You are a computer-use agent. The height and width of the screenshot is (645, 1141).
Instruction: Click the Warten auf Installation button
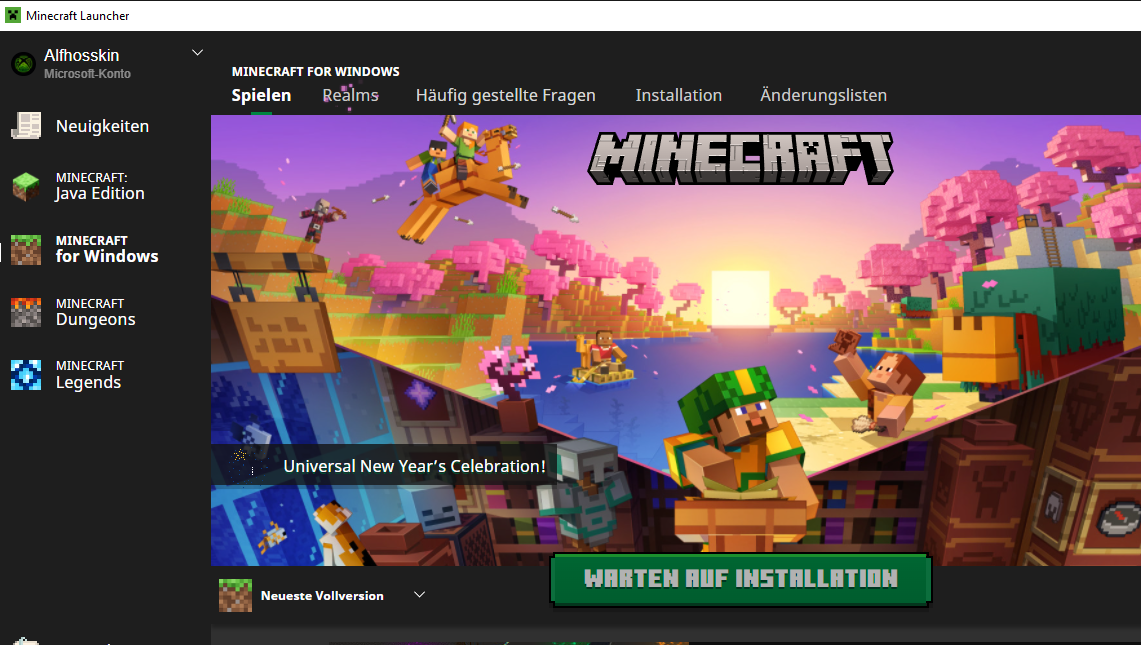pos(740,578)
